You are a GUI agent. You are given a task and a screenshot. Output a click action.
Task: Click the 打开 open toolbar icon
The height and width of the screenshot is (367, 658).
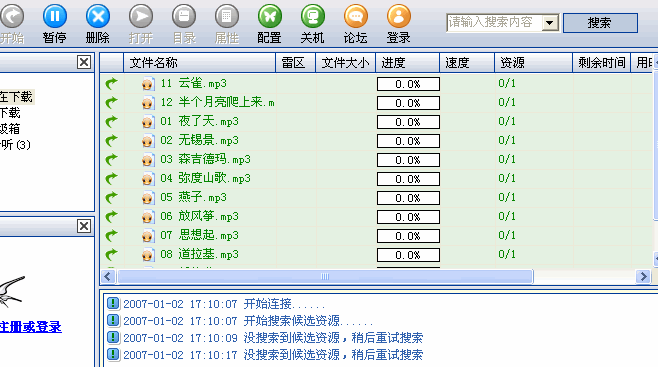tap(141, 17)
